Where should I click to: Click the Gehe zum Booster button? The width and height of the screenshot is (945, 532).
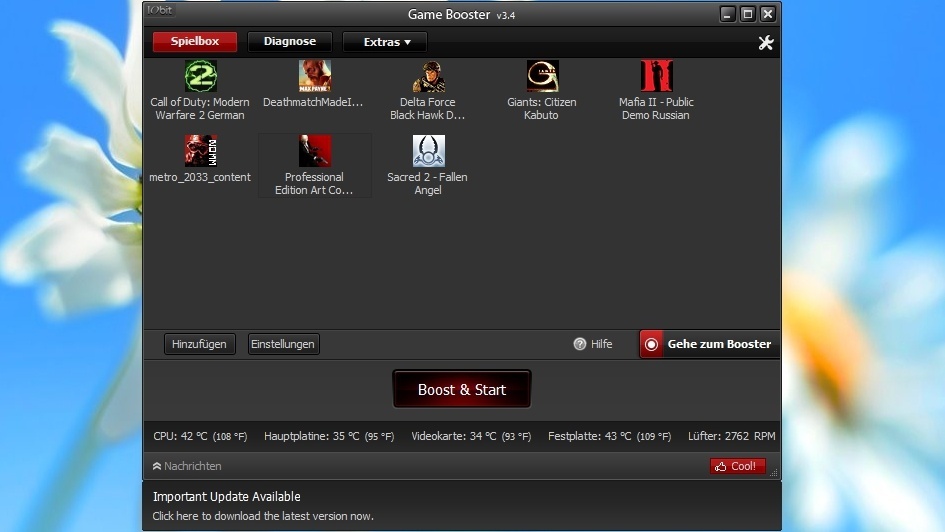pos(709,344)
